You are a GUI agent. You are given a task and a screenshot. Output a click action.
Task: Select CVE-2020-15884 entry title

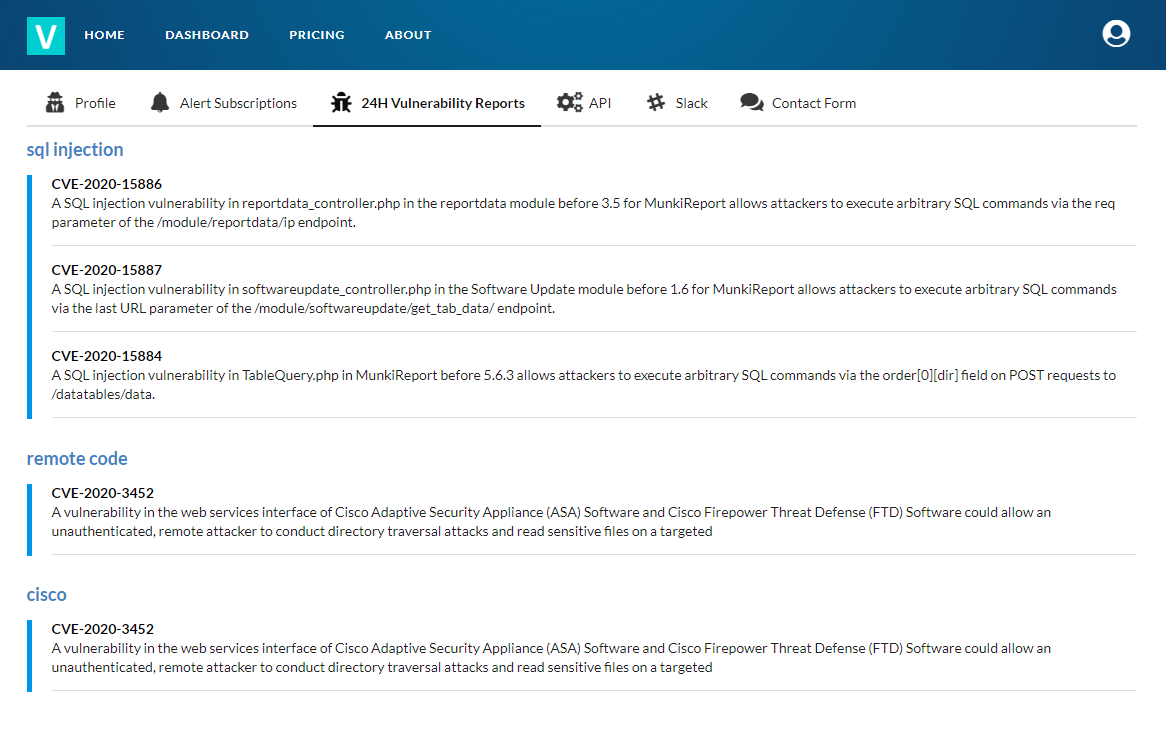pyautogui.click(x=106, y=356)
